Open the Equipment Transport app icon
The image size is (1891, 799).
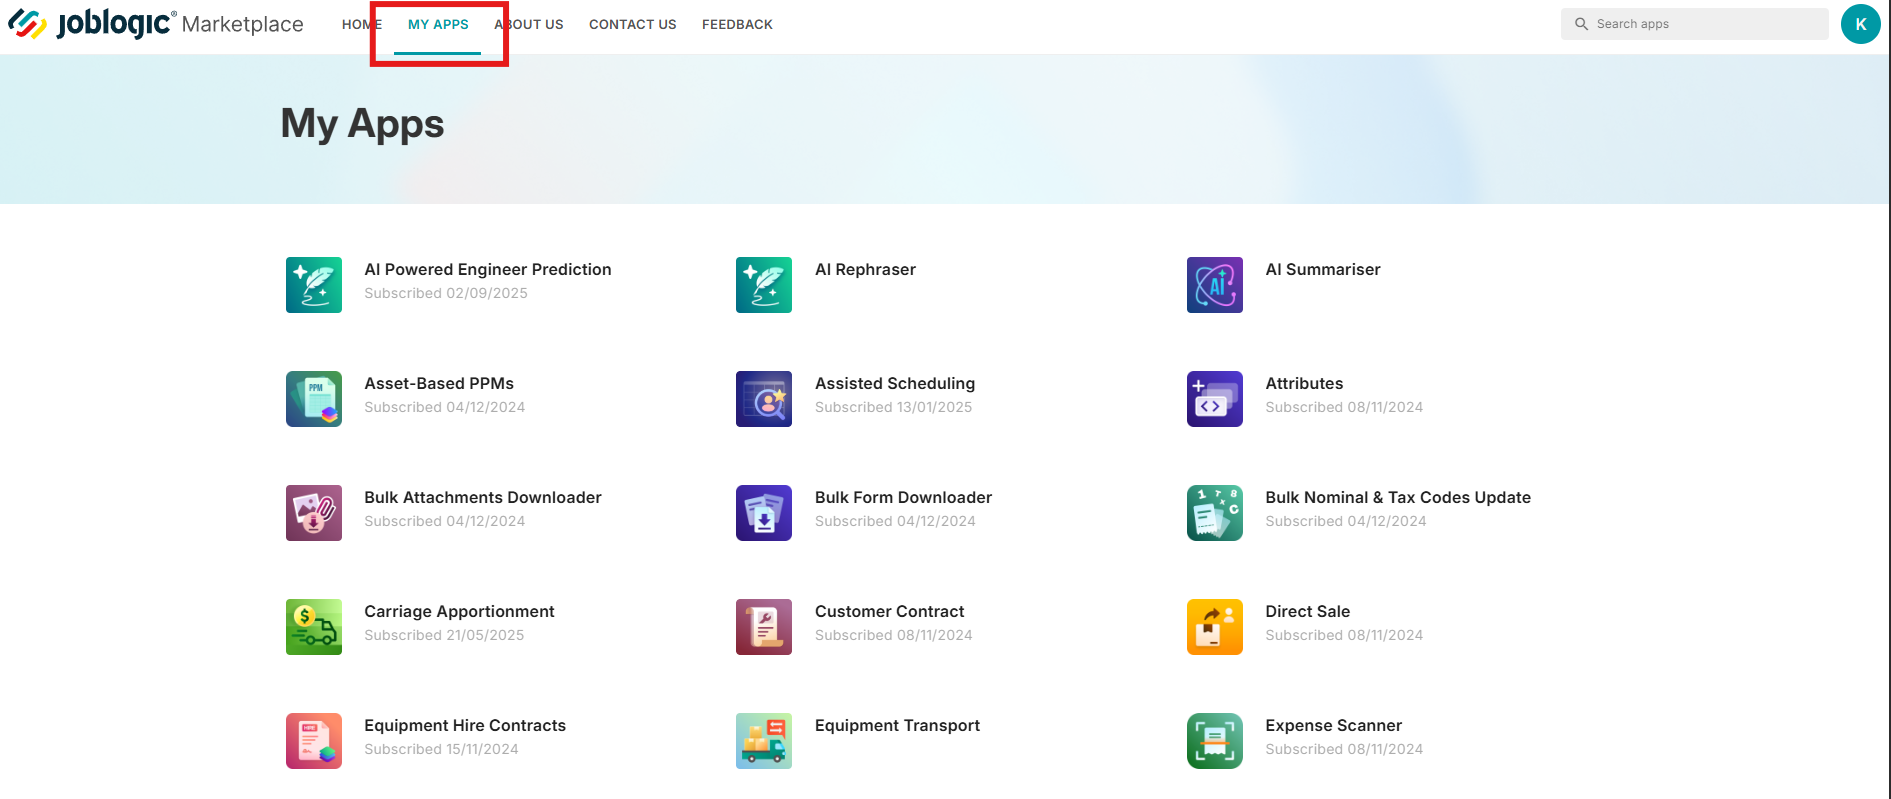coord(764,741)
